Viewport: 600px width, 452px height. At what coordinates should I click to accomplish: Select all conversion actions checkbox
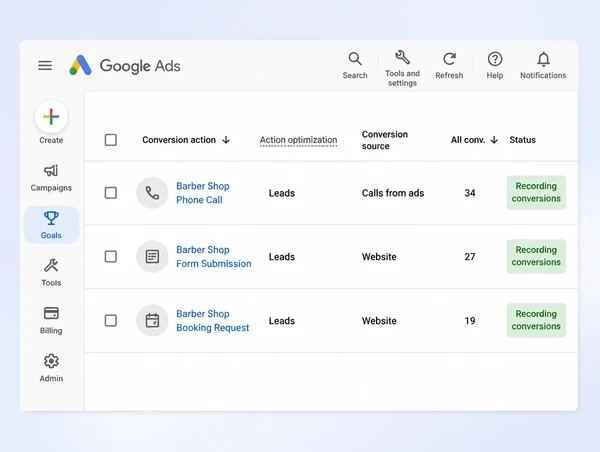(111, 140)
